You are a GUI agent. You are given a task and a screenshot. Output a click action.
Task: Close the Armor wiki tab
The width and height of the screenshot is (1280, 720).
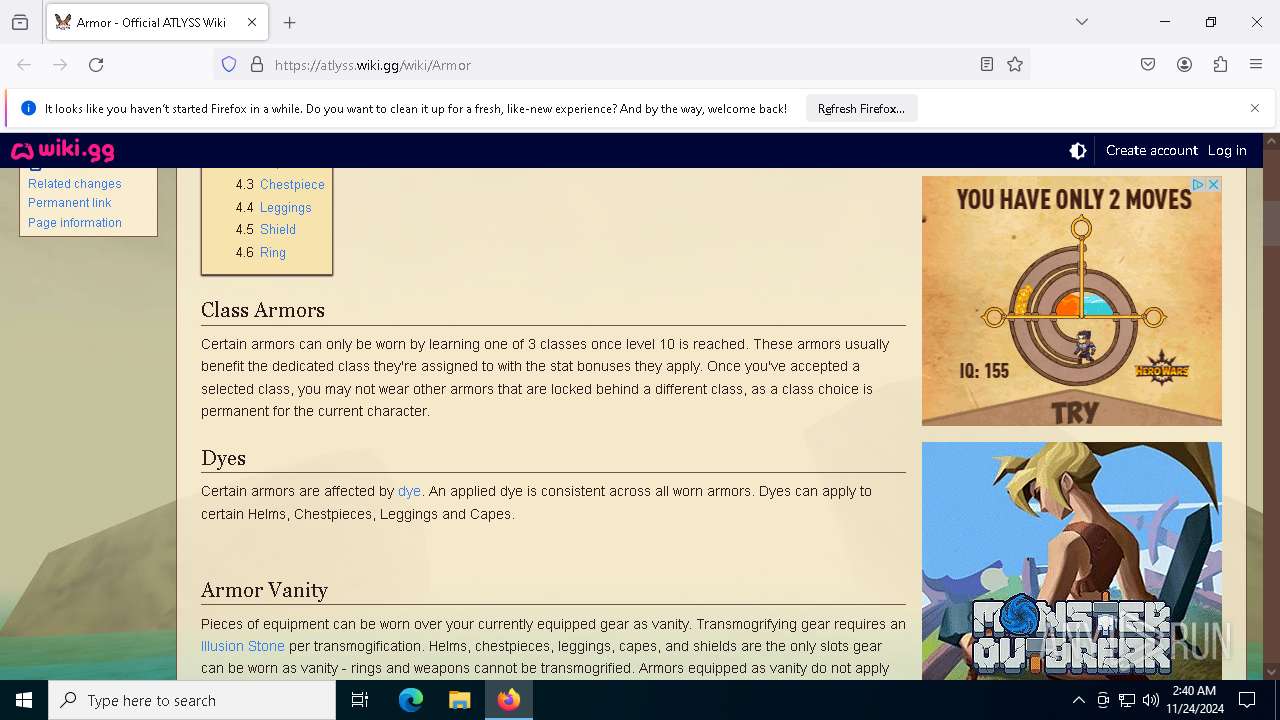[x=252, y=22]
